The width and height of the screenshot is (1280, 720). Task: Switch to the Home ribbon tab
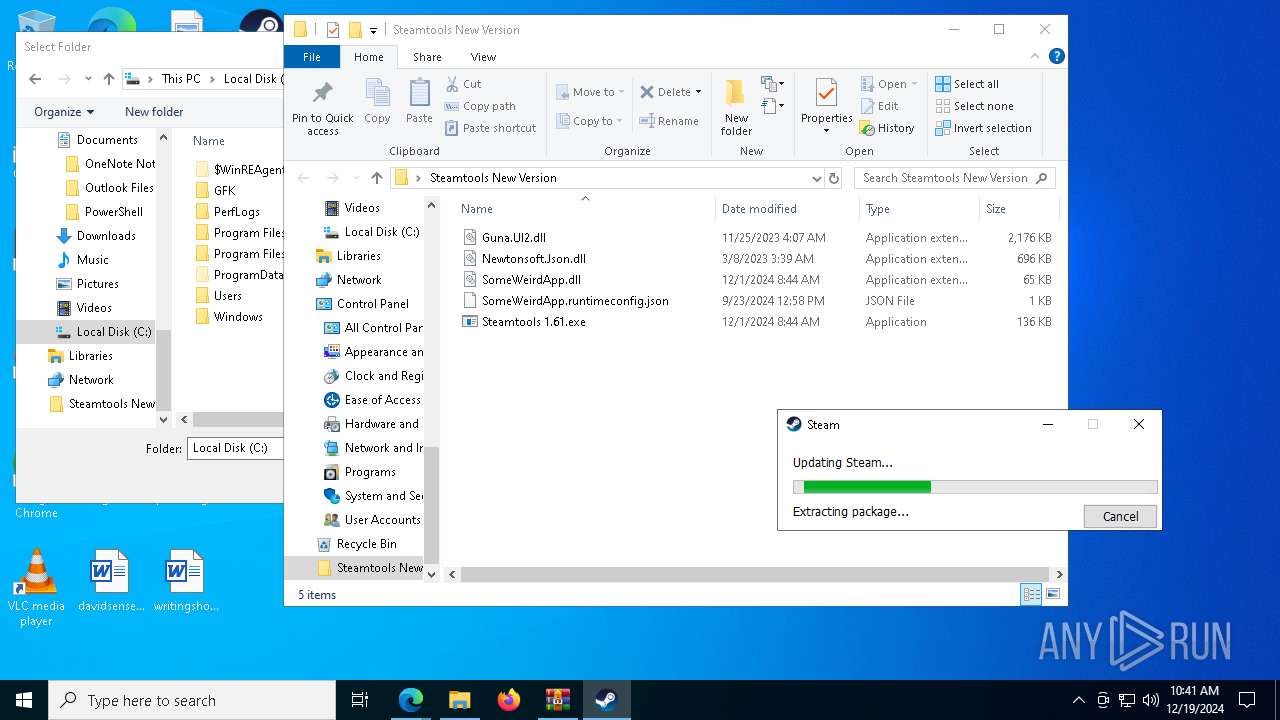368,57
